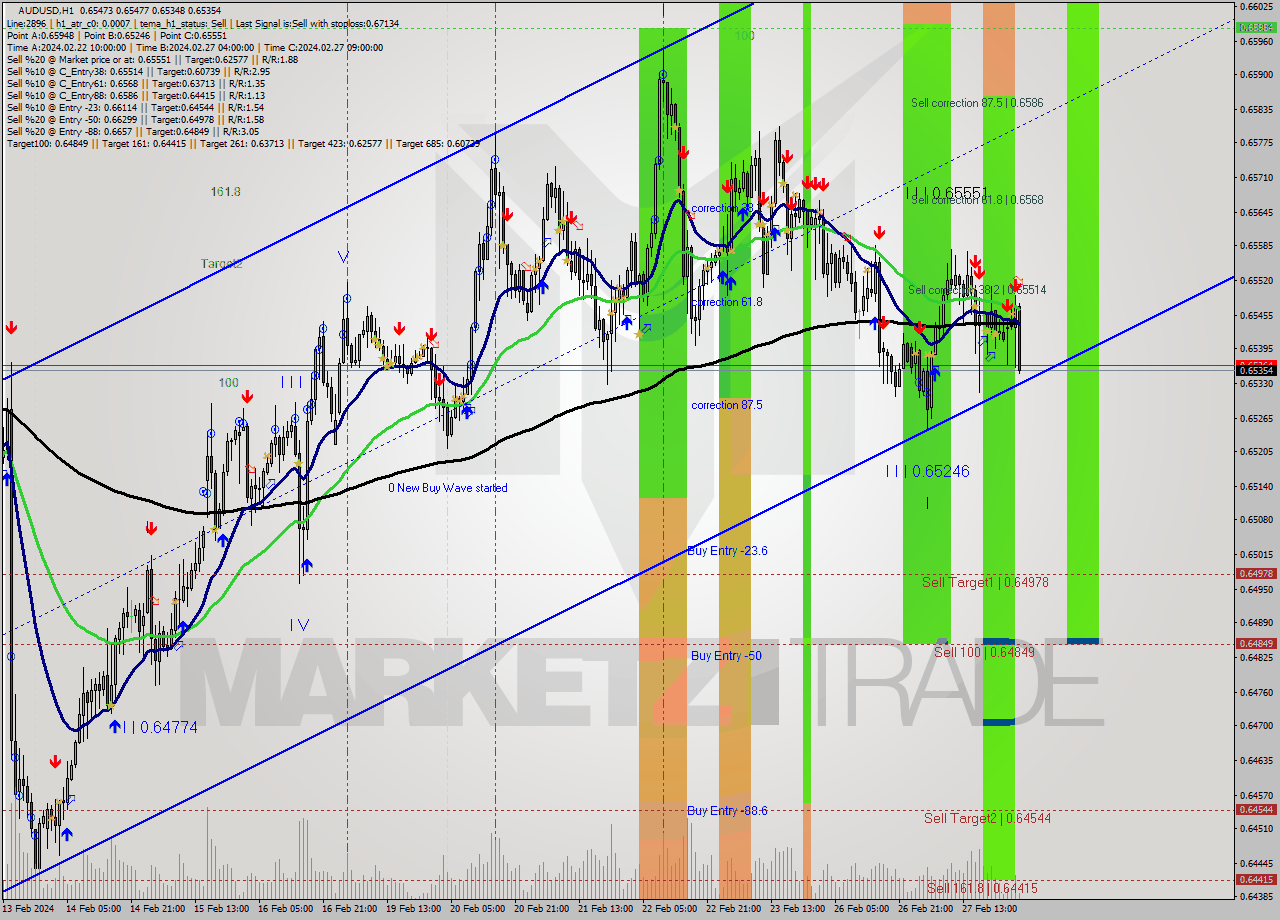This screenshot has height=920, width=1280.
Task: Click the 'Buy Entry -50' label
Action: (726, 656)
